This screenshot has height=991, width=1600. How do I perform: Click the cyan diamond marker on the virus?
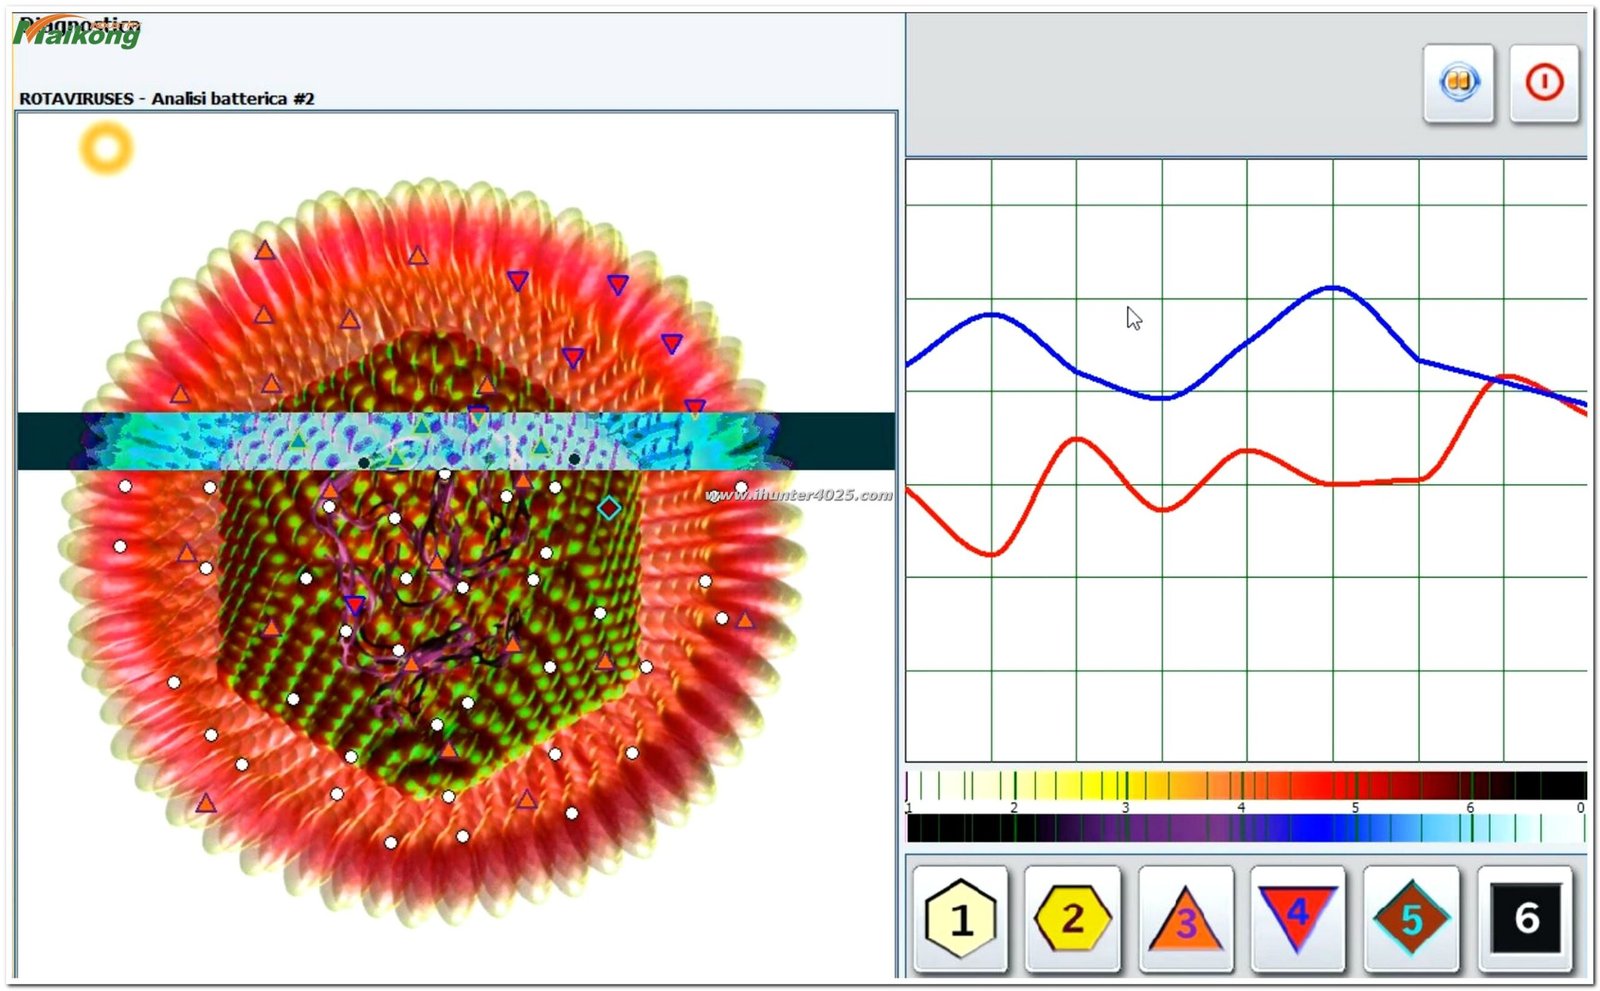(x=608, y=508)
